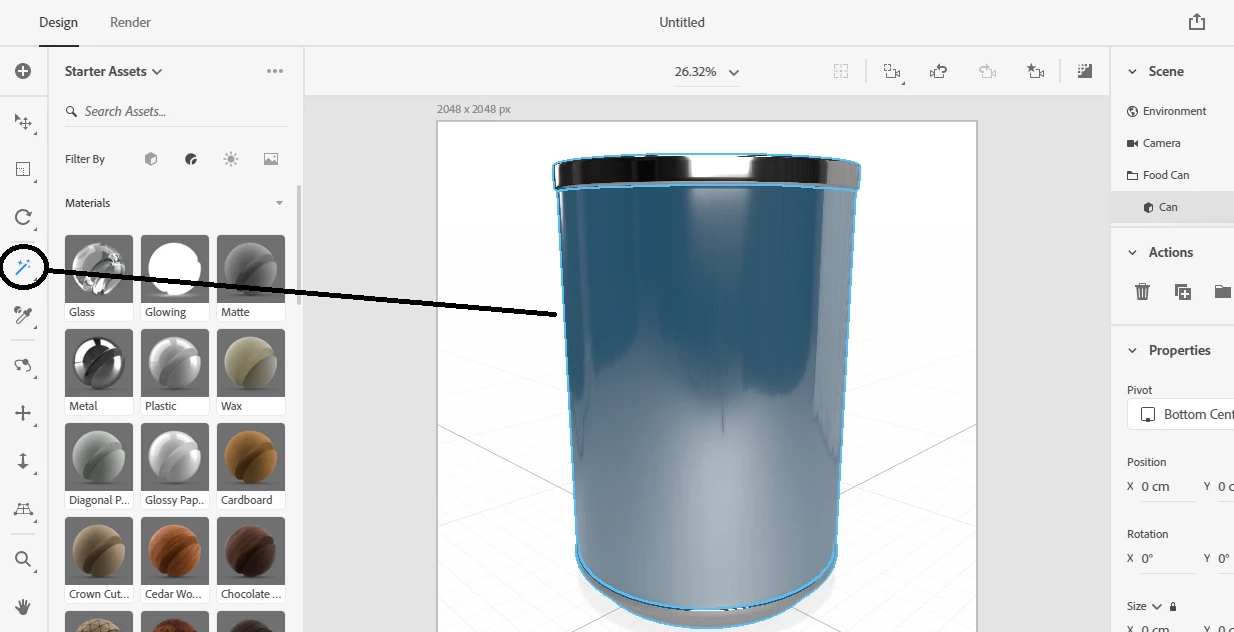Click the Search Assets field
The height and width of the screenshot is (632, 1234).
[x=175, y=111]
